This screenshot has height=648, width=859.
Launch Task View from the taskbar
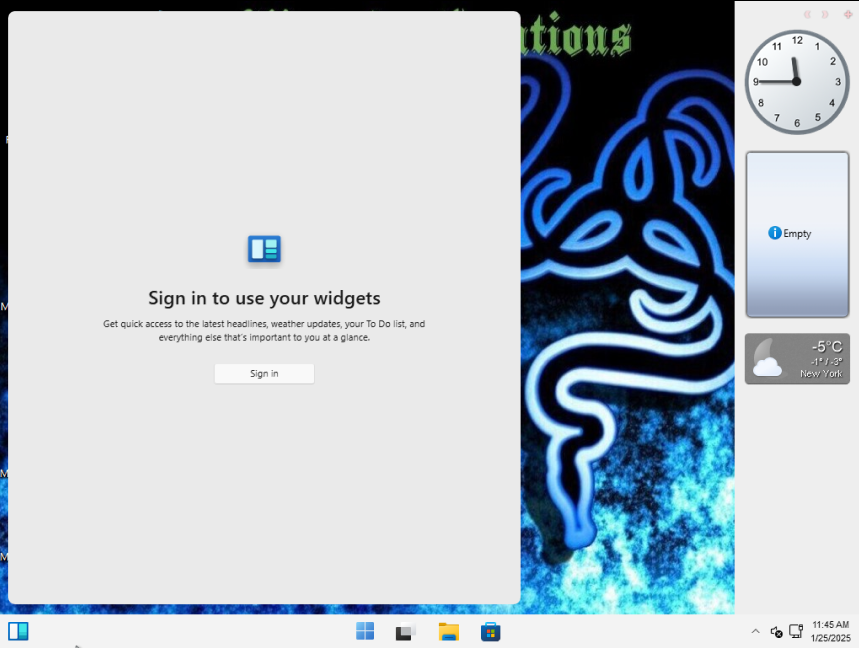click(406, 632)
